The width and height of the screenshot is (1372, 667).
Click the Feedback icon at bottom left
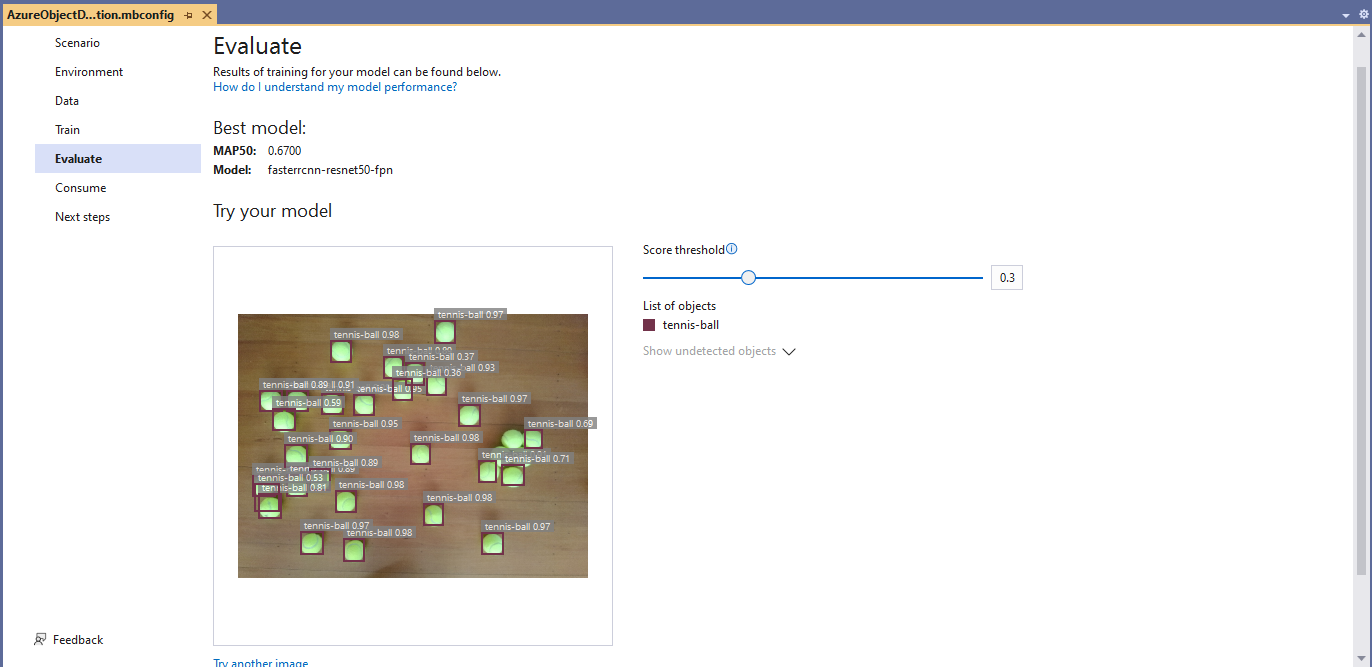(40, 640)
